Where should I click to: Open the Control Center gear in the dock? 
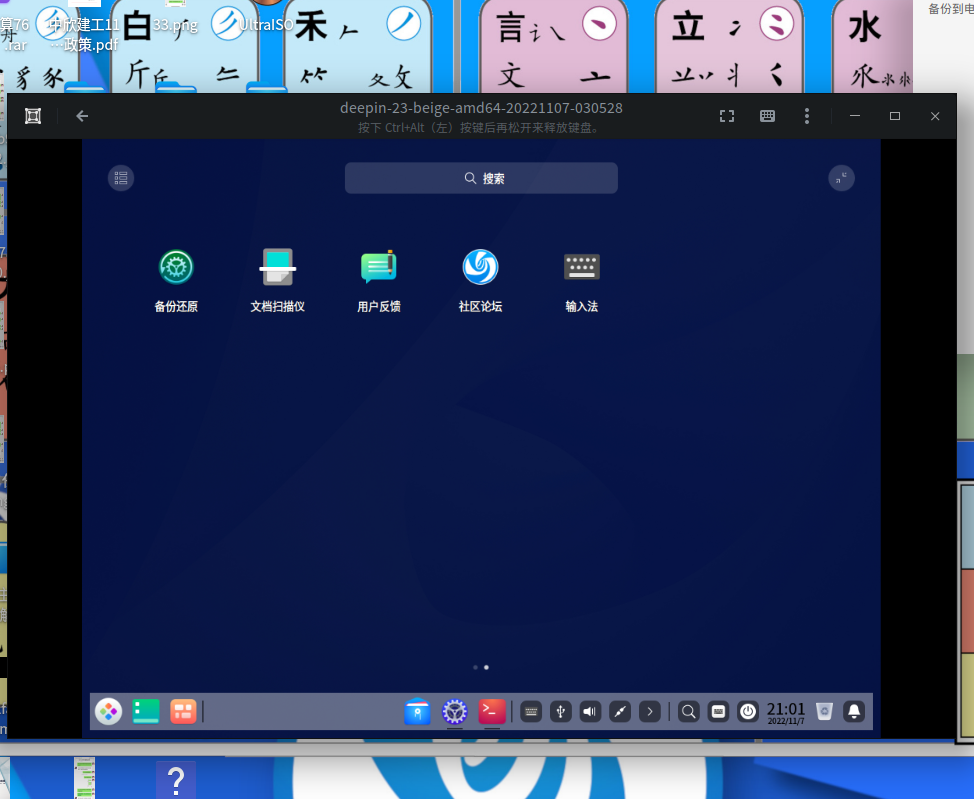point(454,712)
